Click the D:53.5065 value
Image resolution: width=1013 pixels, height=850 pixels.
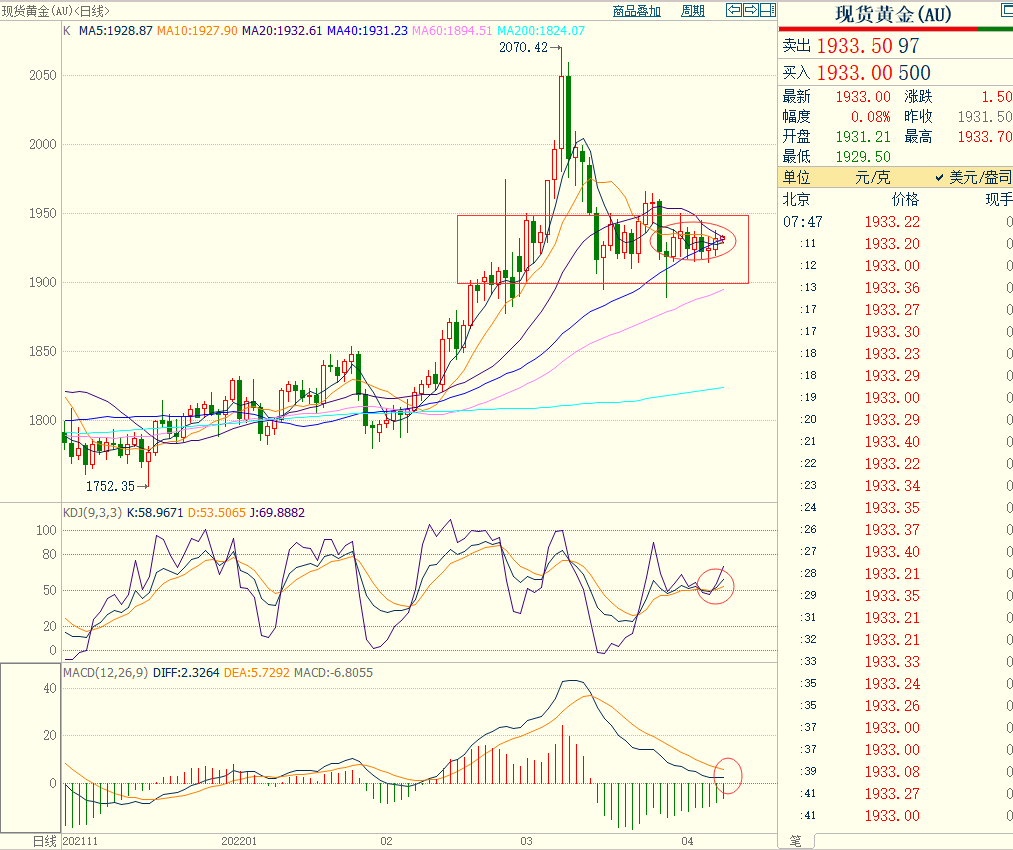pyautogui.click(x=216, y=513)
